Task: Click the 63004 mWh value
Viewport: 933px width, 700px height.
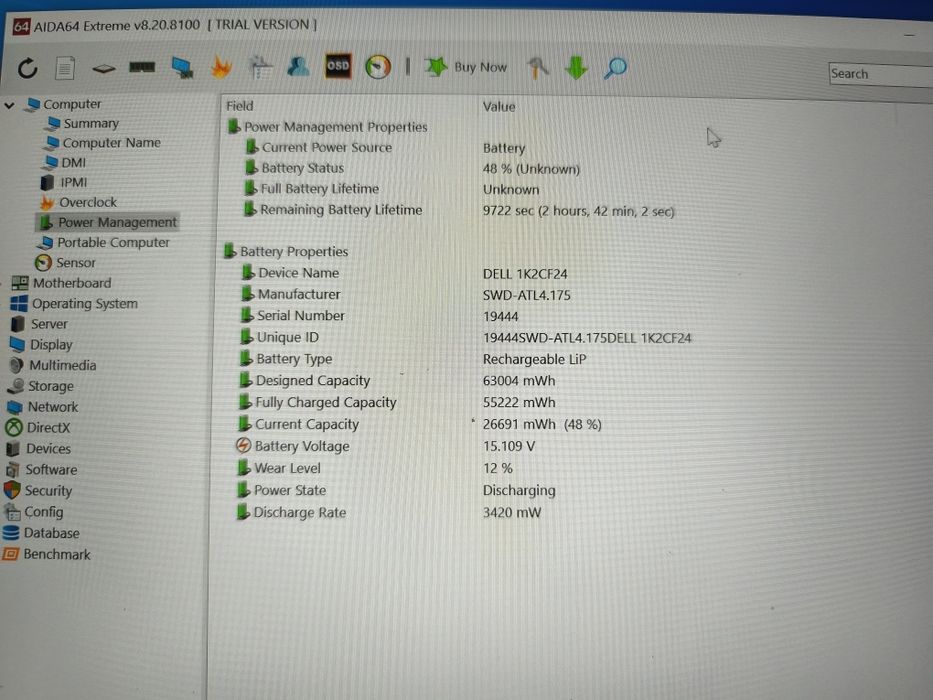Action: pyautogui.click(x=519, y=381)
